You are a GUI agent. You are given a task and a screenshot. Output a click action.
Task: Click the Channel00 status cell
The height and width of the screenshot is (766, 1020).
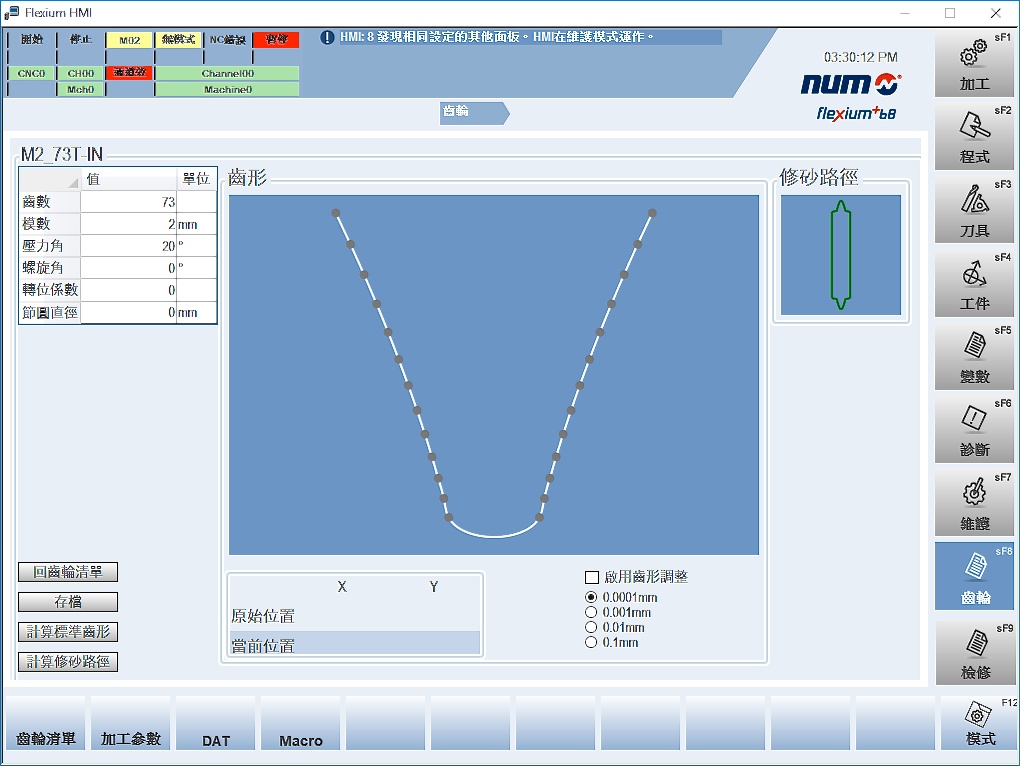[227, 73]
